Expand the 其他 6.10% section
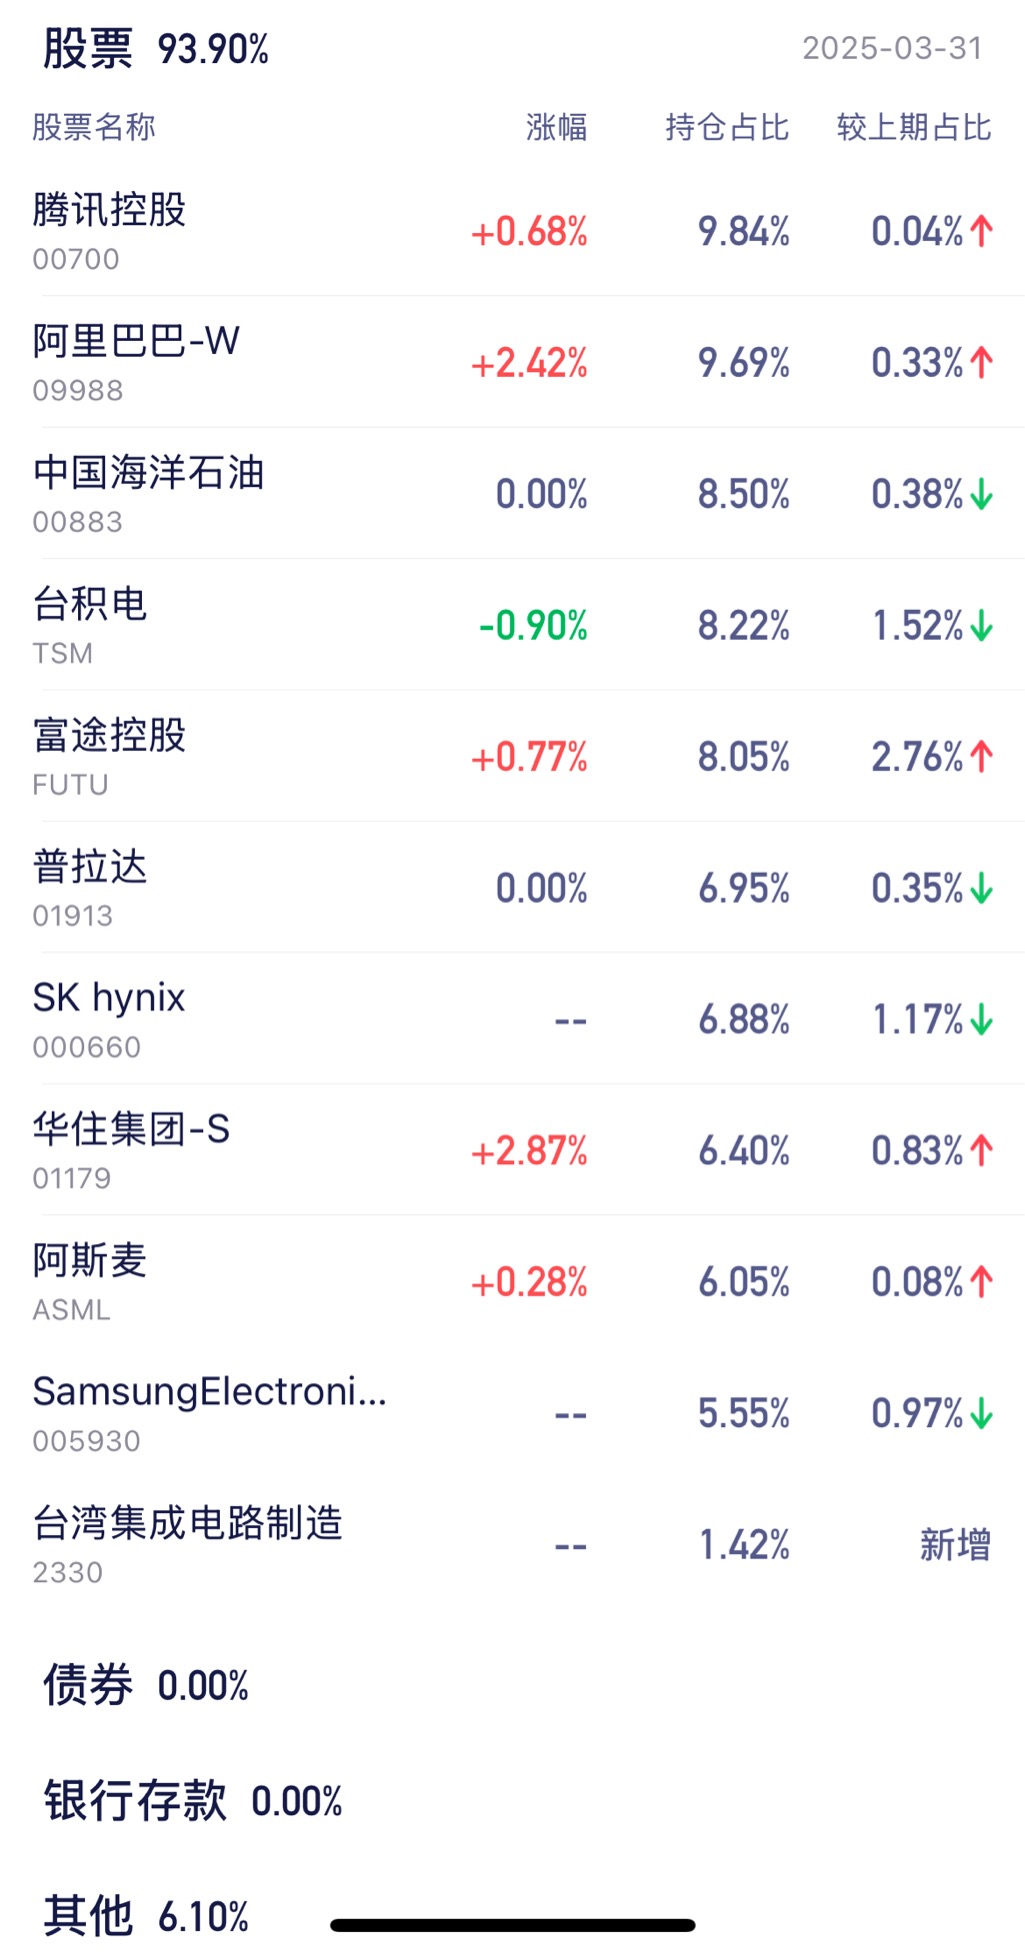This screenshot has height=1954, width=1025. (x=146, y=1916)
